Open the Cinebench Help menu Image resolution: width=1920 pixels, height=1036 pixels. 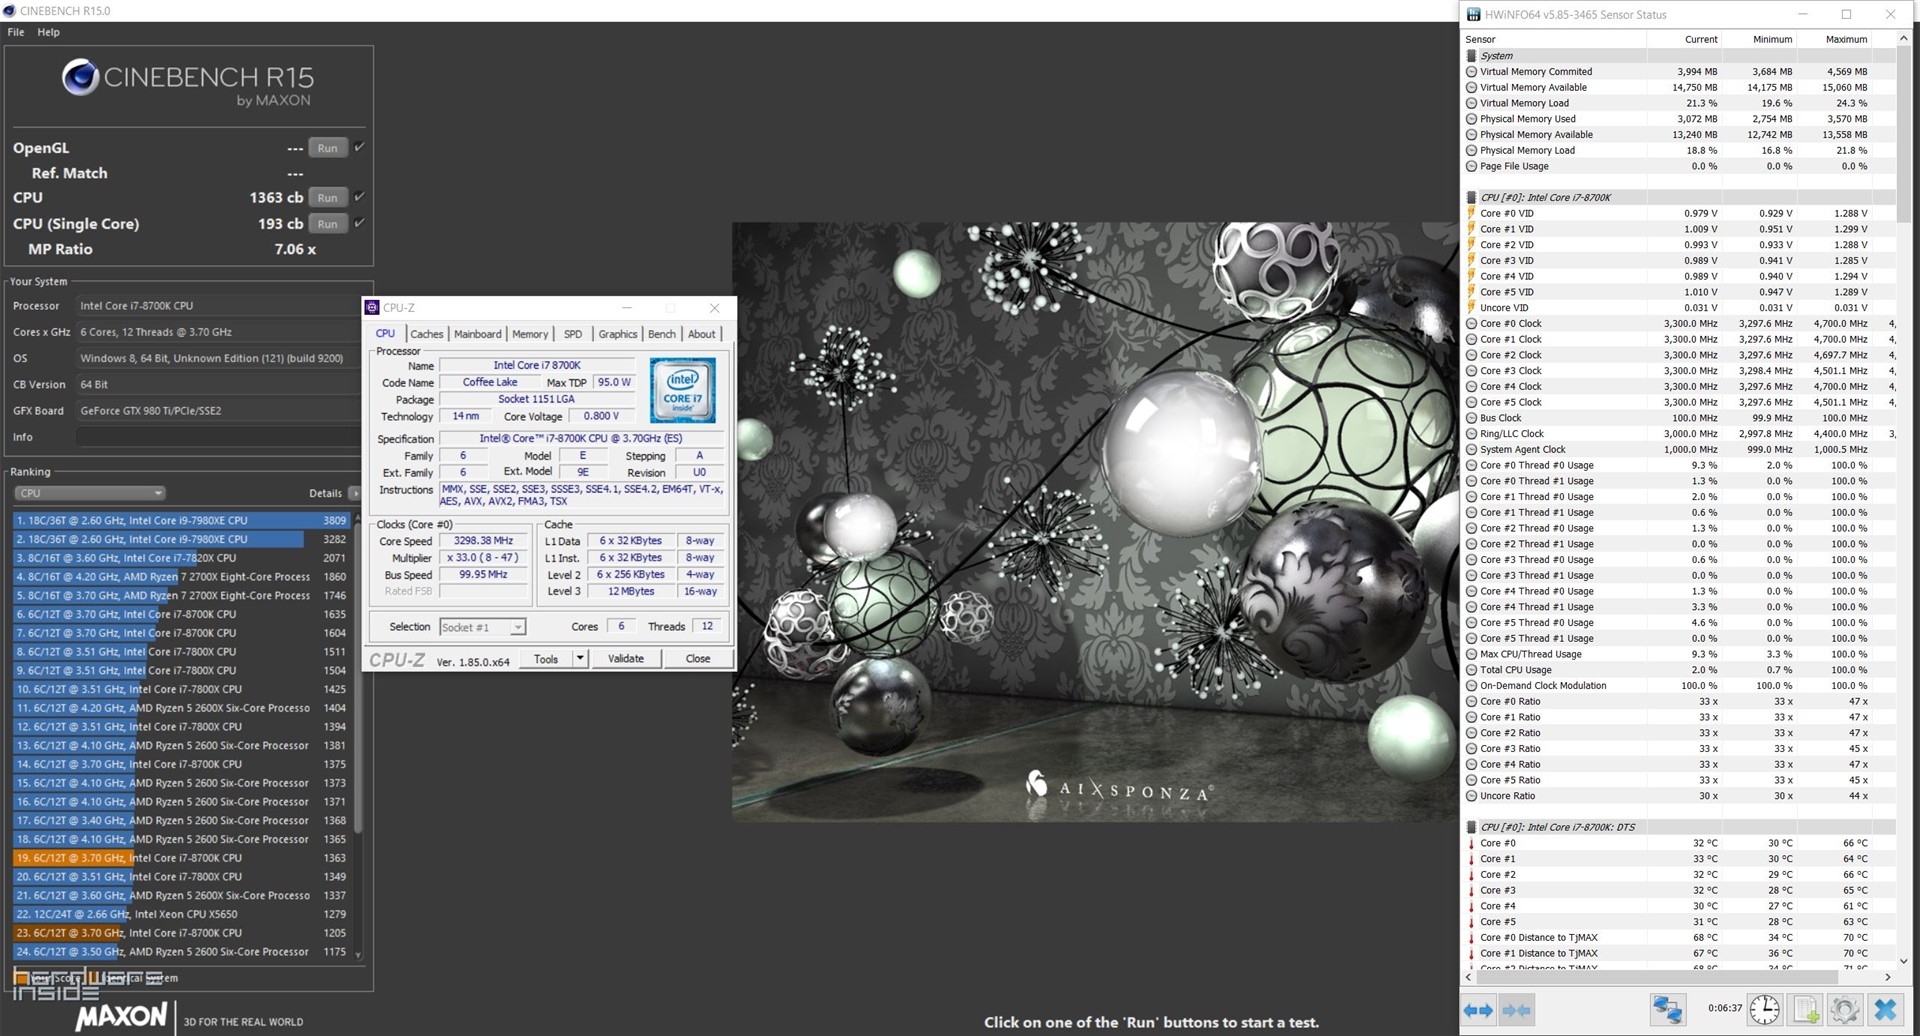tap(48, 32)
